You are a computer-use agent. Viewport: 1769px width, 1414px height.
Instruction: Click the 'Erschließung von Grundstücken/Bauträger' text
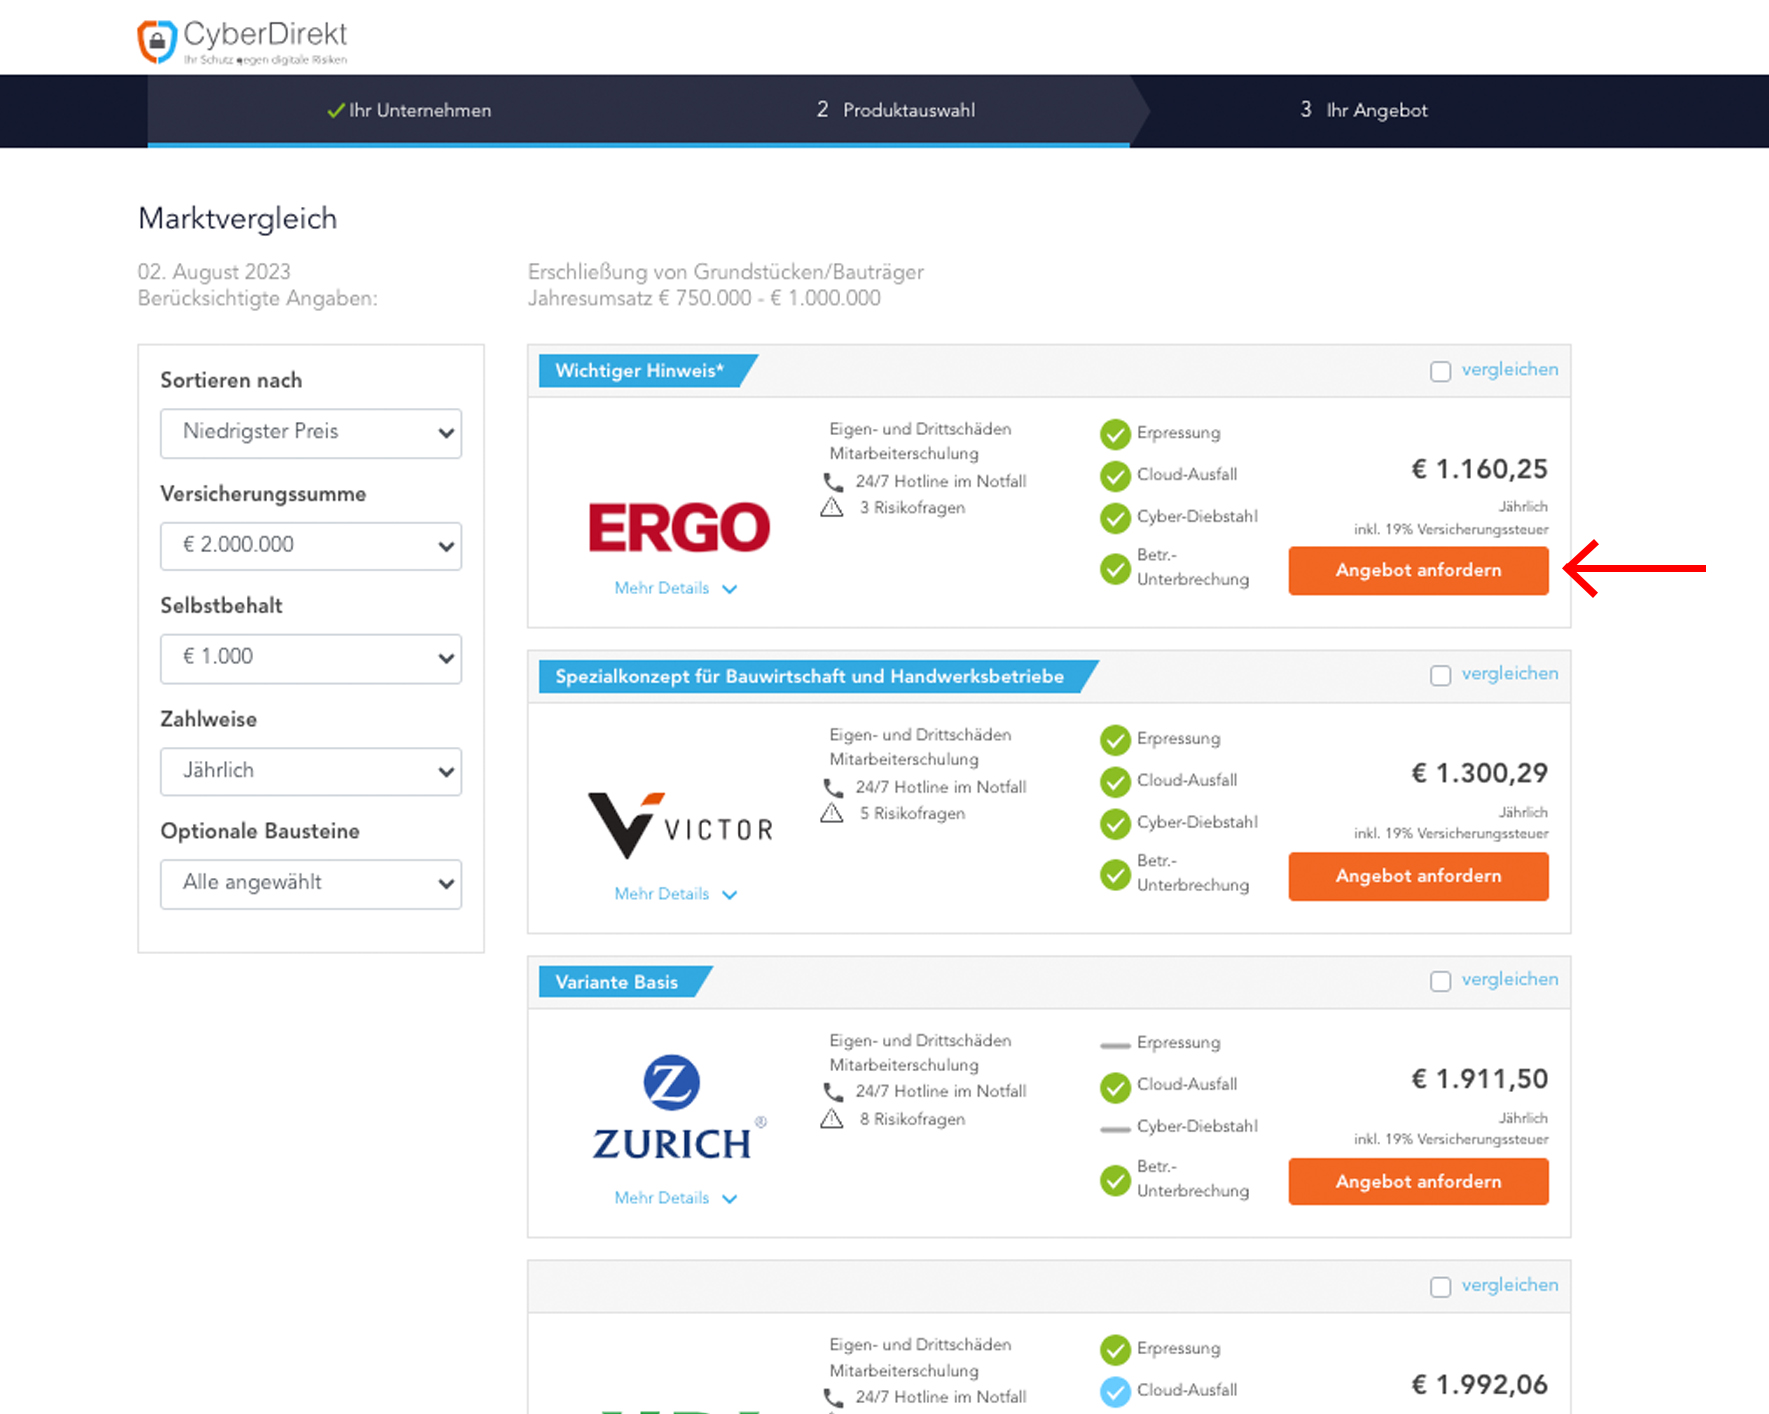(726, 272)
